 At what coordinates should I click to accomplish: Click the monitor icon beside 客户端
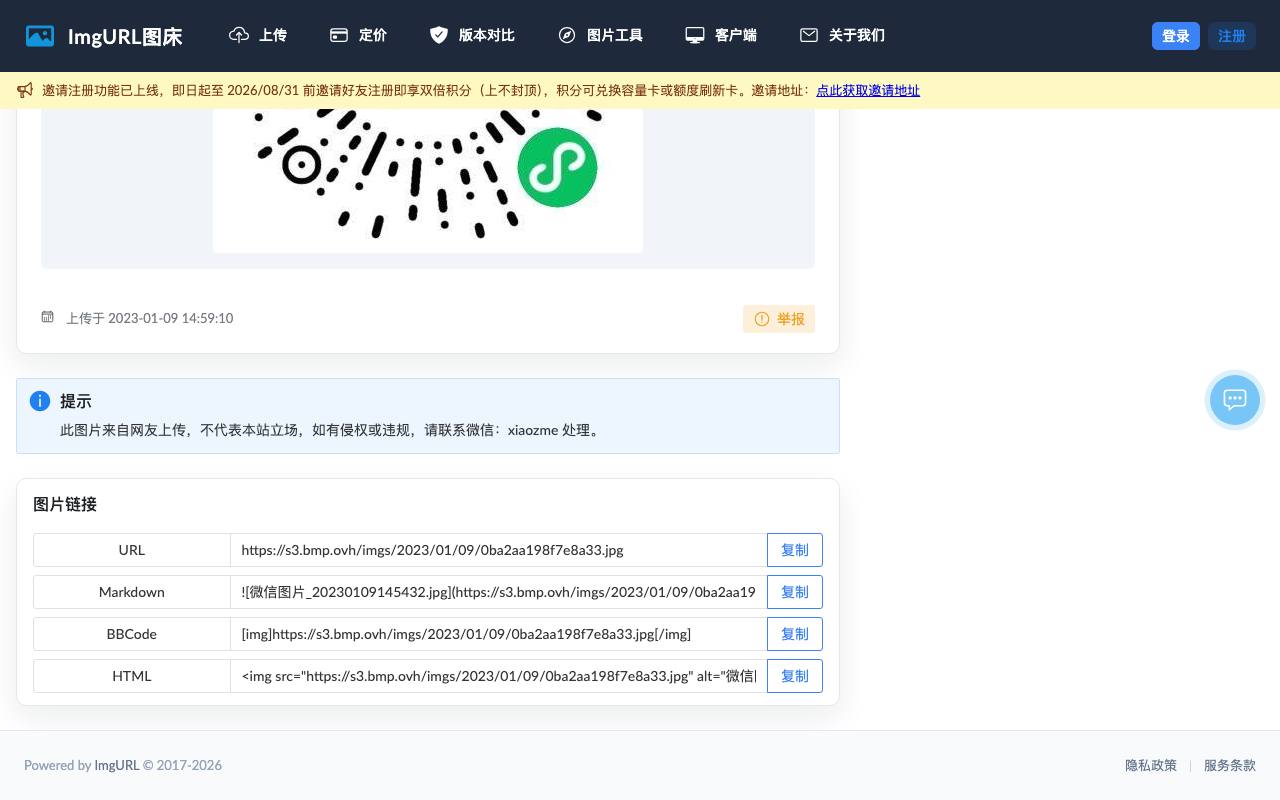[695, 35]
